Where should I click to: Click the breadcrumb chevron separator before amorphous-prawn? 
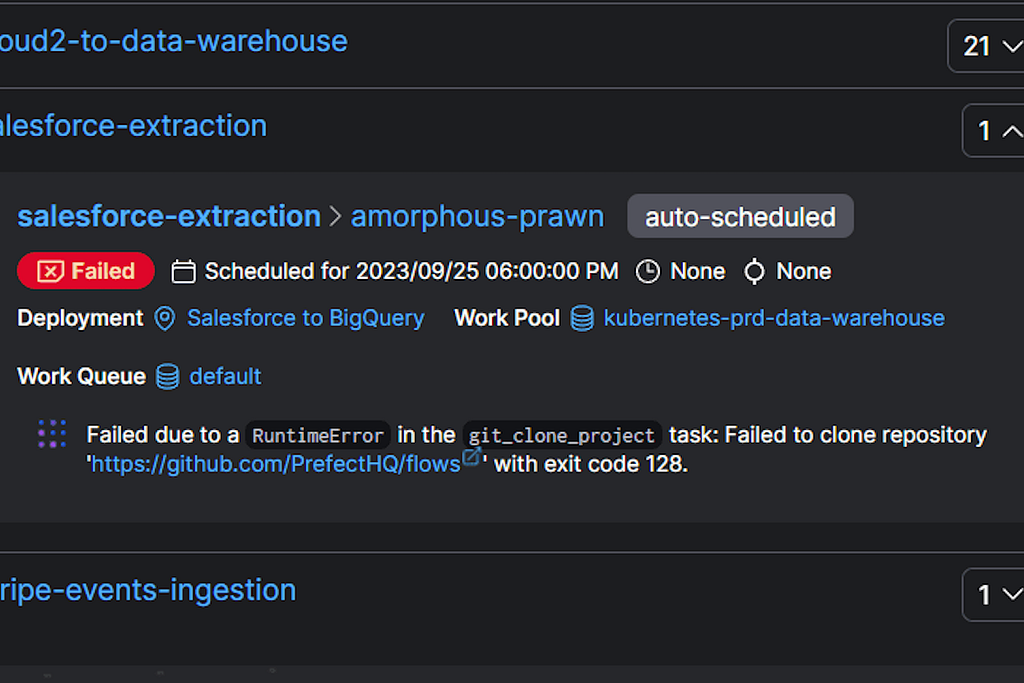pos(336,216)
